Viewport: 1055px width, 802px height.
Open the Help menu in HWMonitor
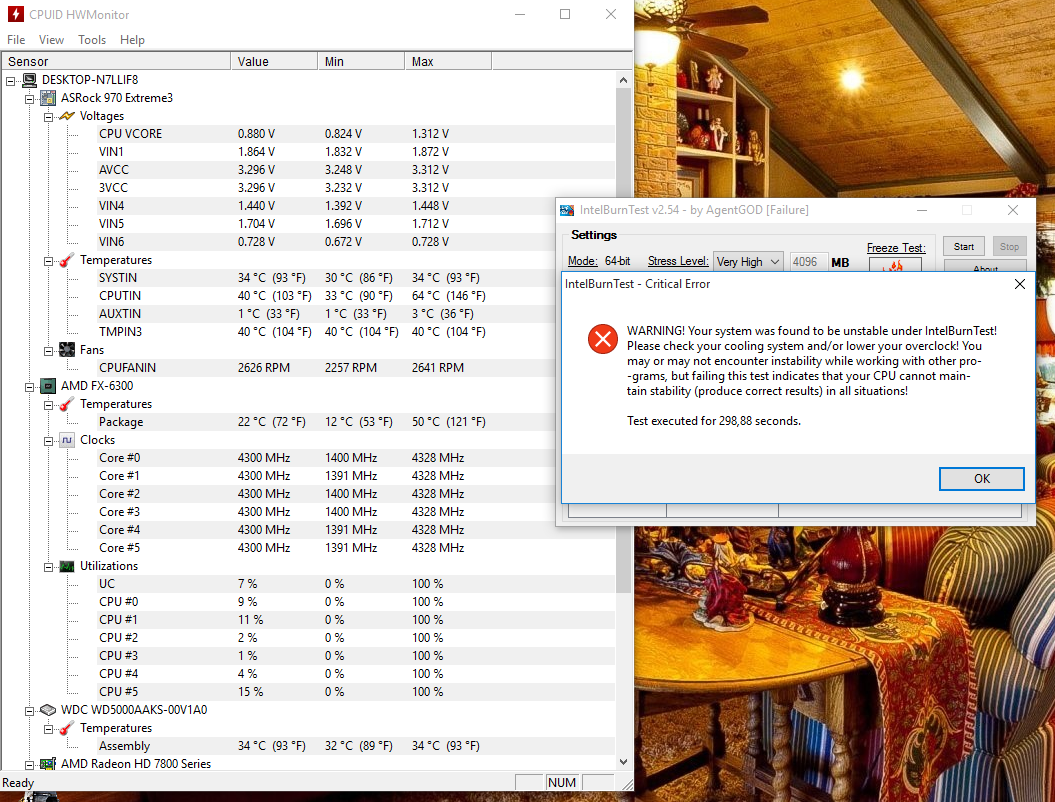click(133, 40)
